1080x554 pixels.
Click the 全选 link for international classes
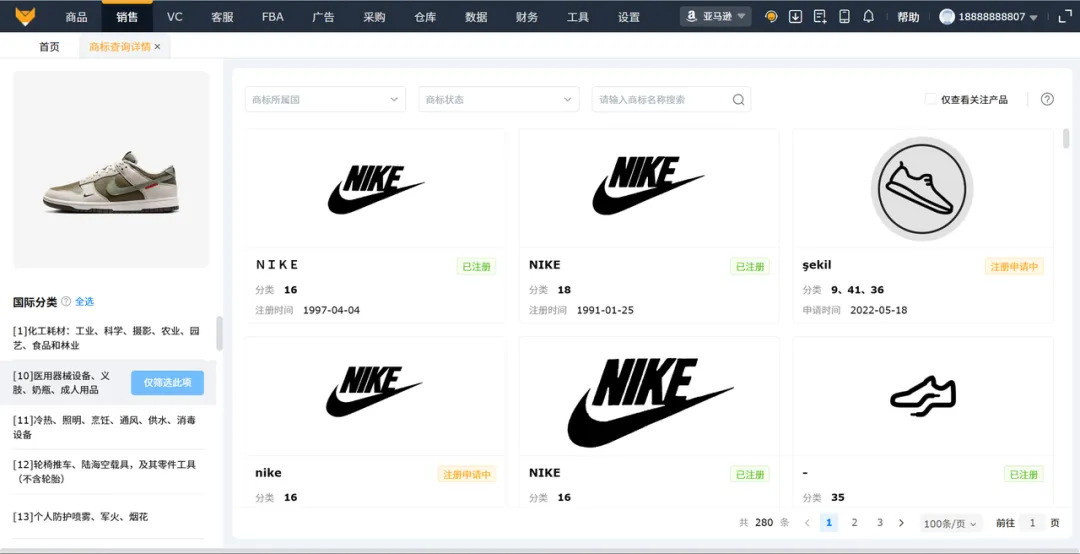pos(84,301)
